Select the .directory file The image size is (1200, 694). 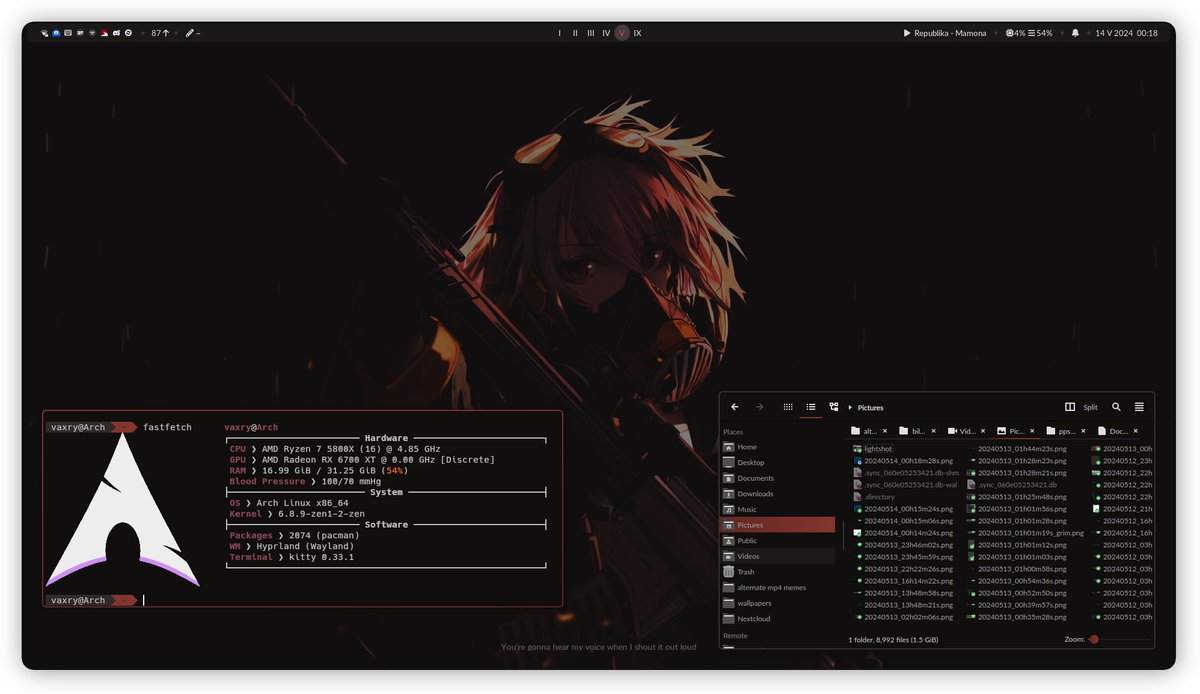[x=874, y=496]
